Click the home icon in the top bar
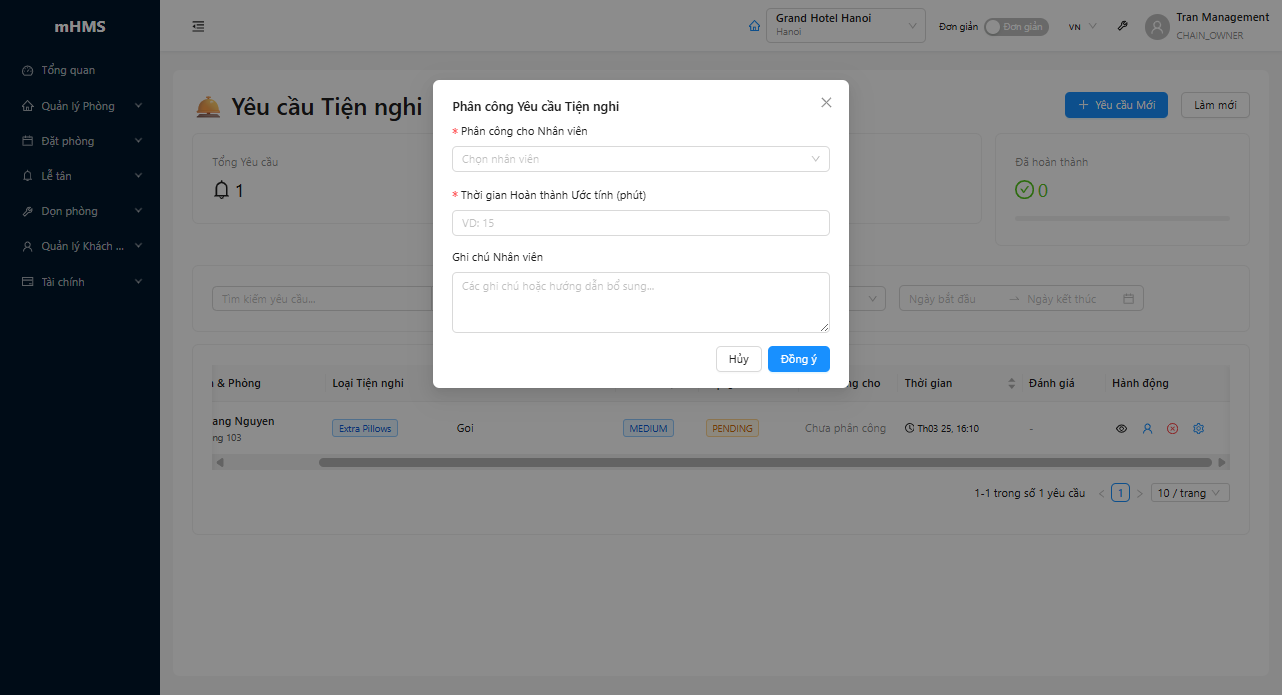Image resolution: width=1282 pixels, height=695 pixels. tap(754, 25)
